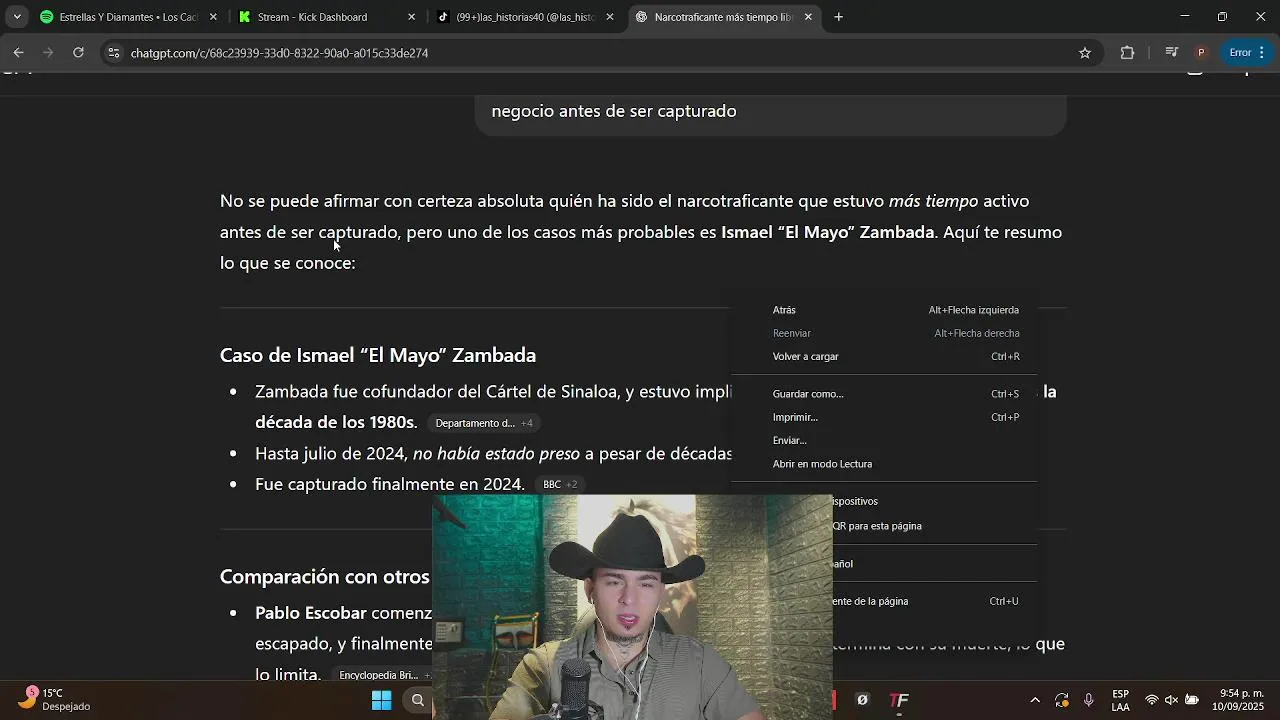Image resolution: width=1280 pixels, height=720 pixels.
Task: Click the Comparación con otros heading
Action: click(x=324, y=577)
